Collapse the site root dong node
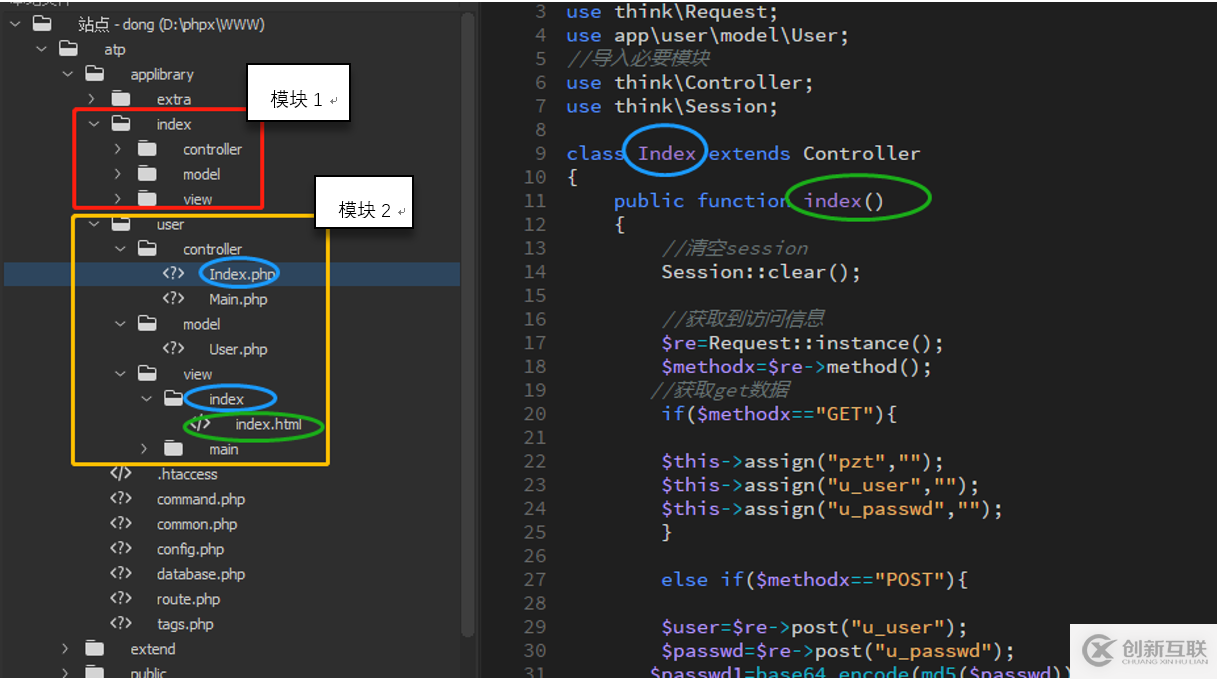 point(15,24)
